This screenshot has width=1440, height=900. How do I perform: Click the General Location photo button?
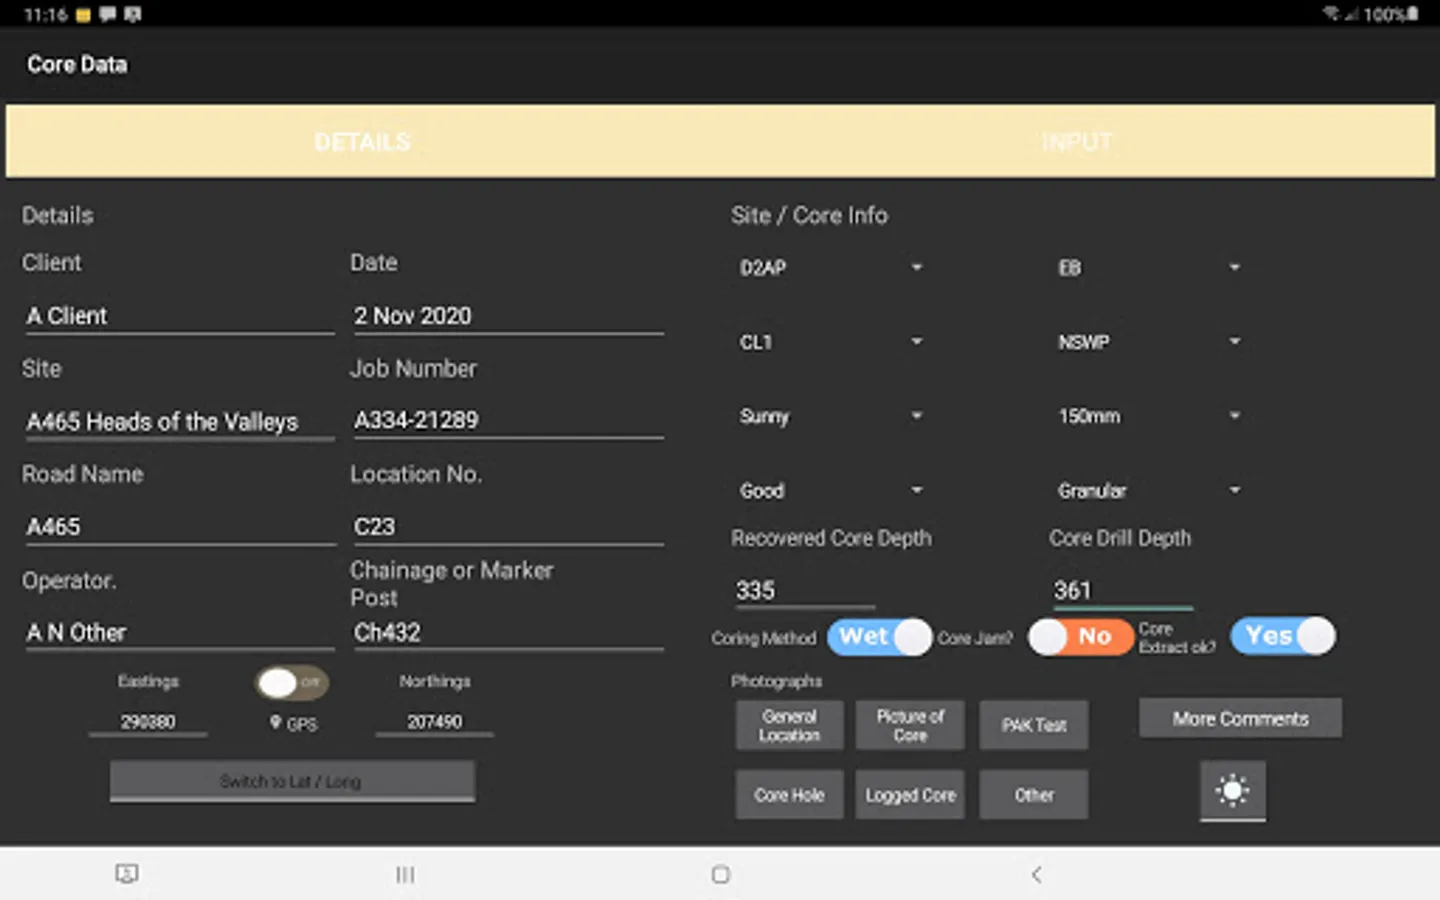coord(789,725)
